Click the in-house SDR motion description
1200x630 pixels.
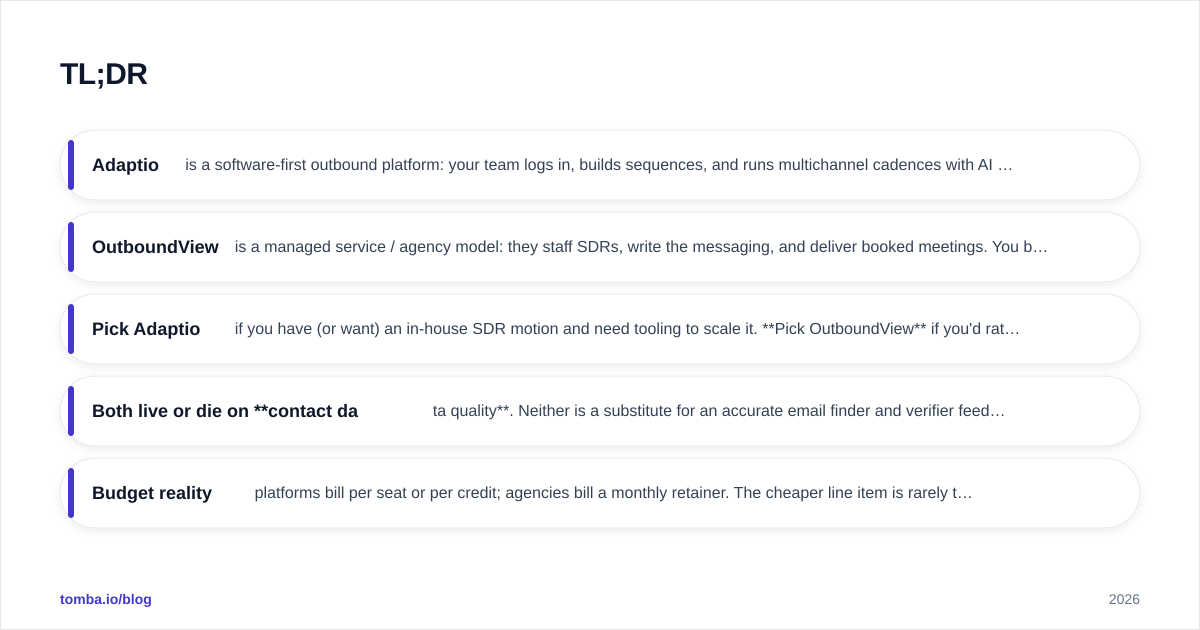coord(627,329)
